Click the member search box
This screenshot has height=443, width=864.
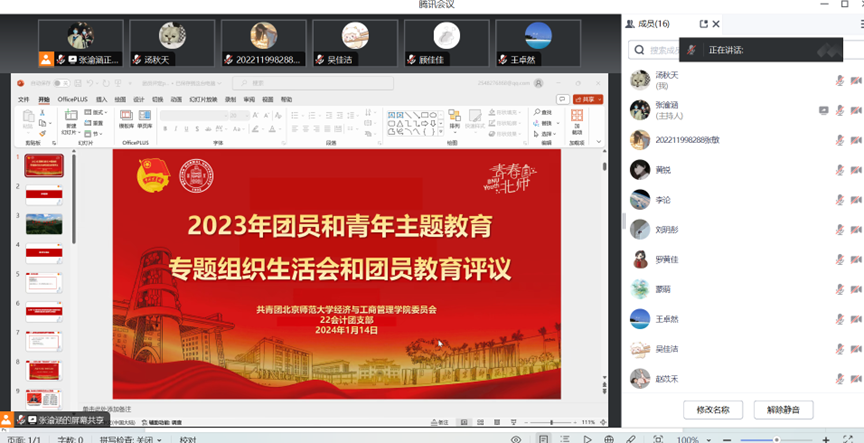(x=654, y=49)
